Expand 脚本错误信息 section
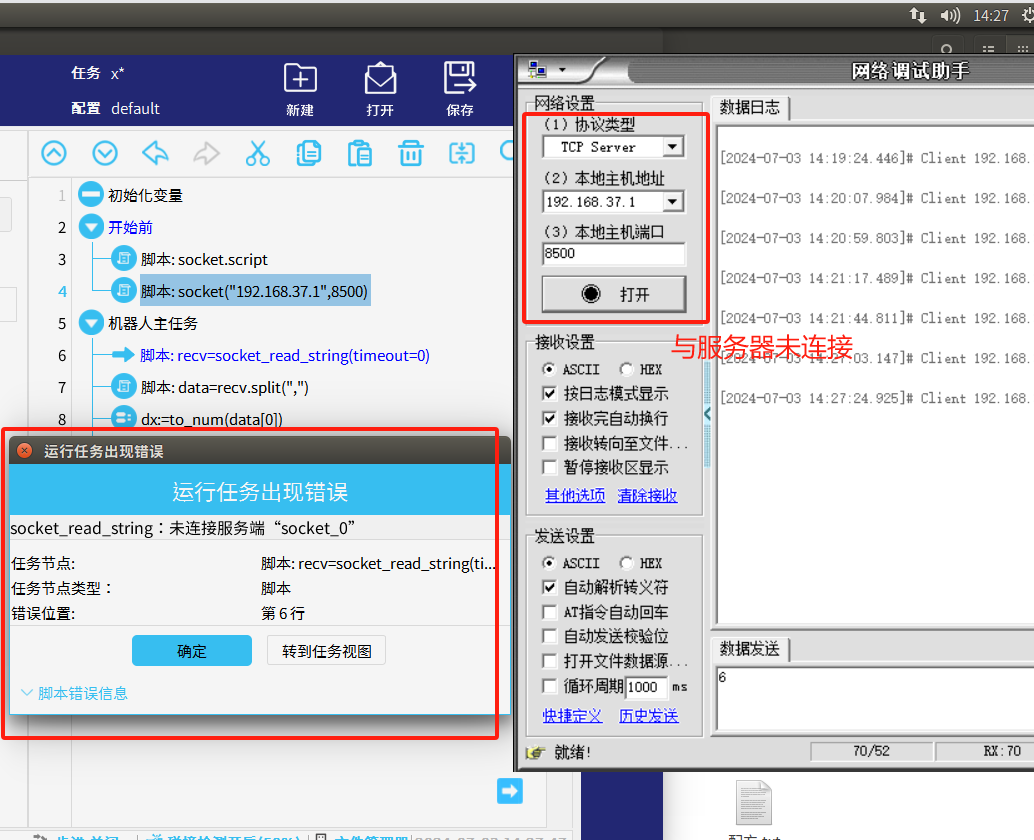1034x840 pixels. click(x=74, y=693)
